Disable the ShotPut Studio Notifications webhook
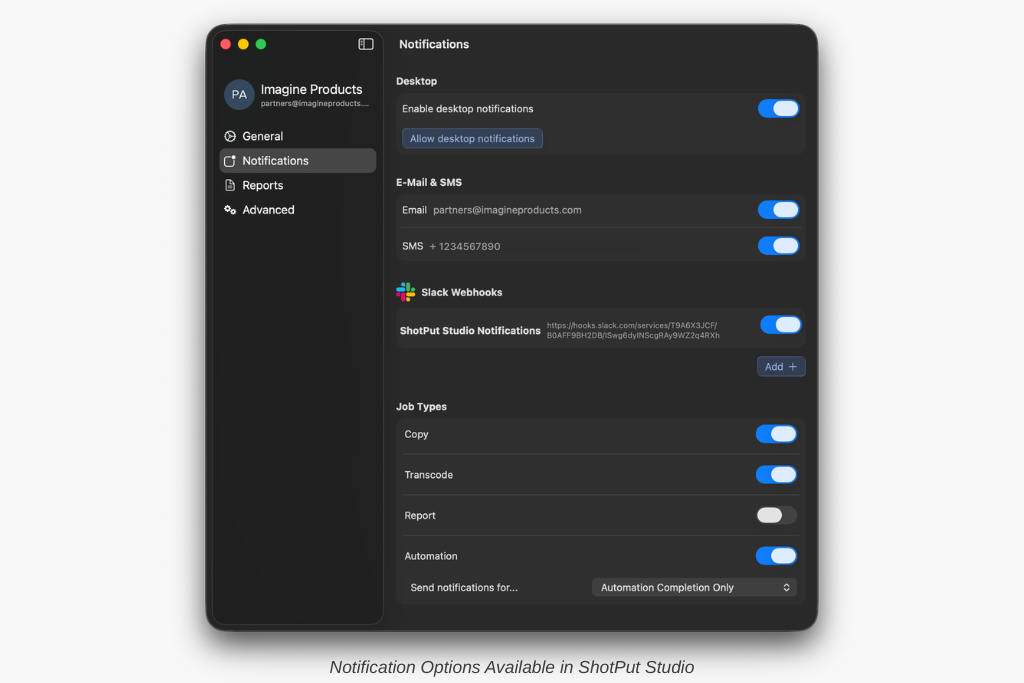Image resolution: width=1024 pixels, height=683 pixels. tap(780, 325)
